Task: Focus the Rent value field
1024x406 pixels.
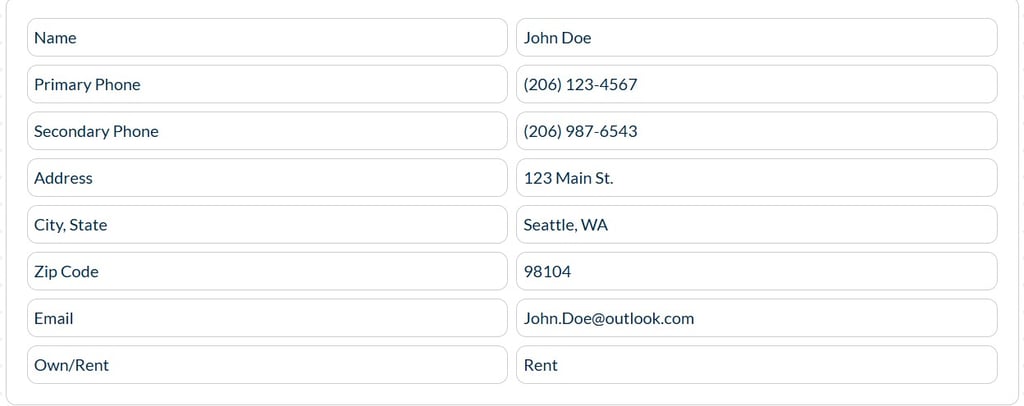Action: 756,365
